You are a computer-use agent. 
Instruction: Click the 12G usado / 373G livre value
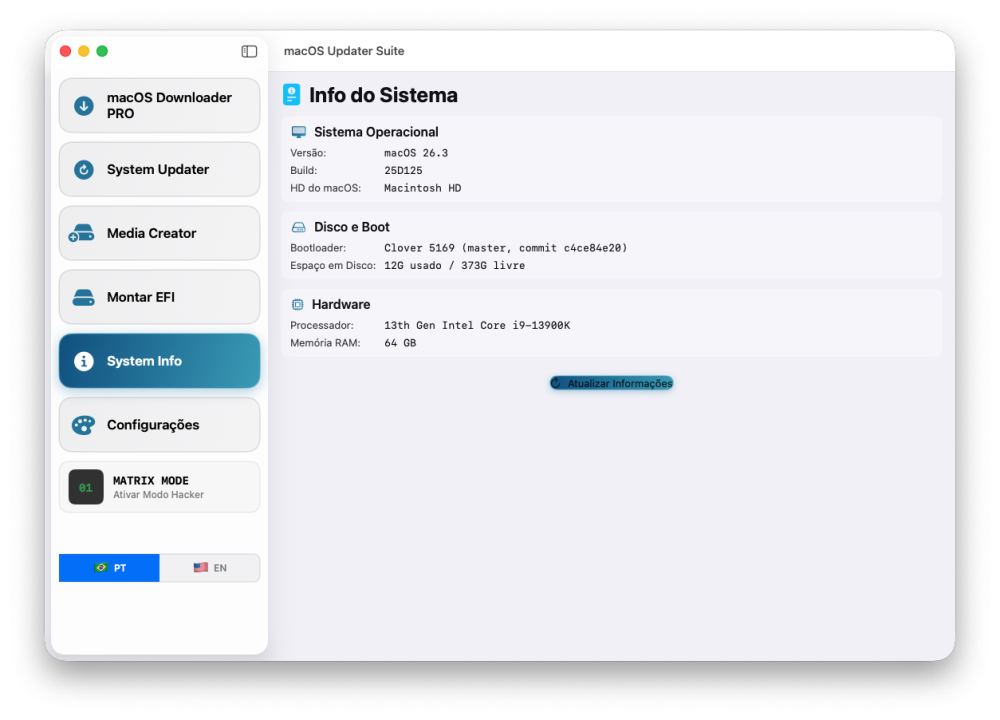(454, 265)
